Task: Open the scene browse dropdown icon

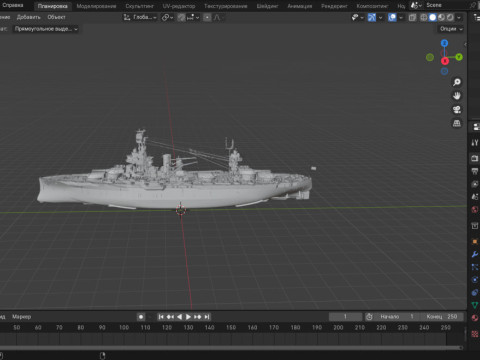Action: (416, 5)
